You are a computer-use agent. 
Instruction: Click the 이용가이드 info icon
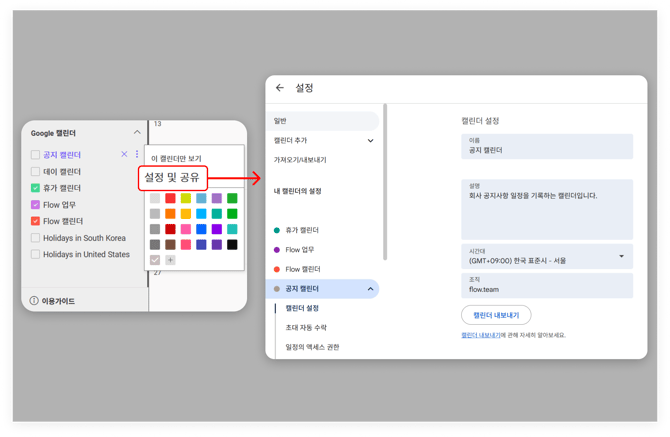[34, 301]
